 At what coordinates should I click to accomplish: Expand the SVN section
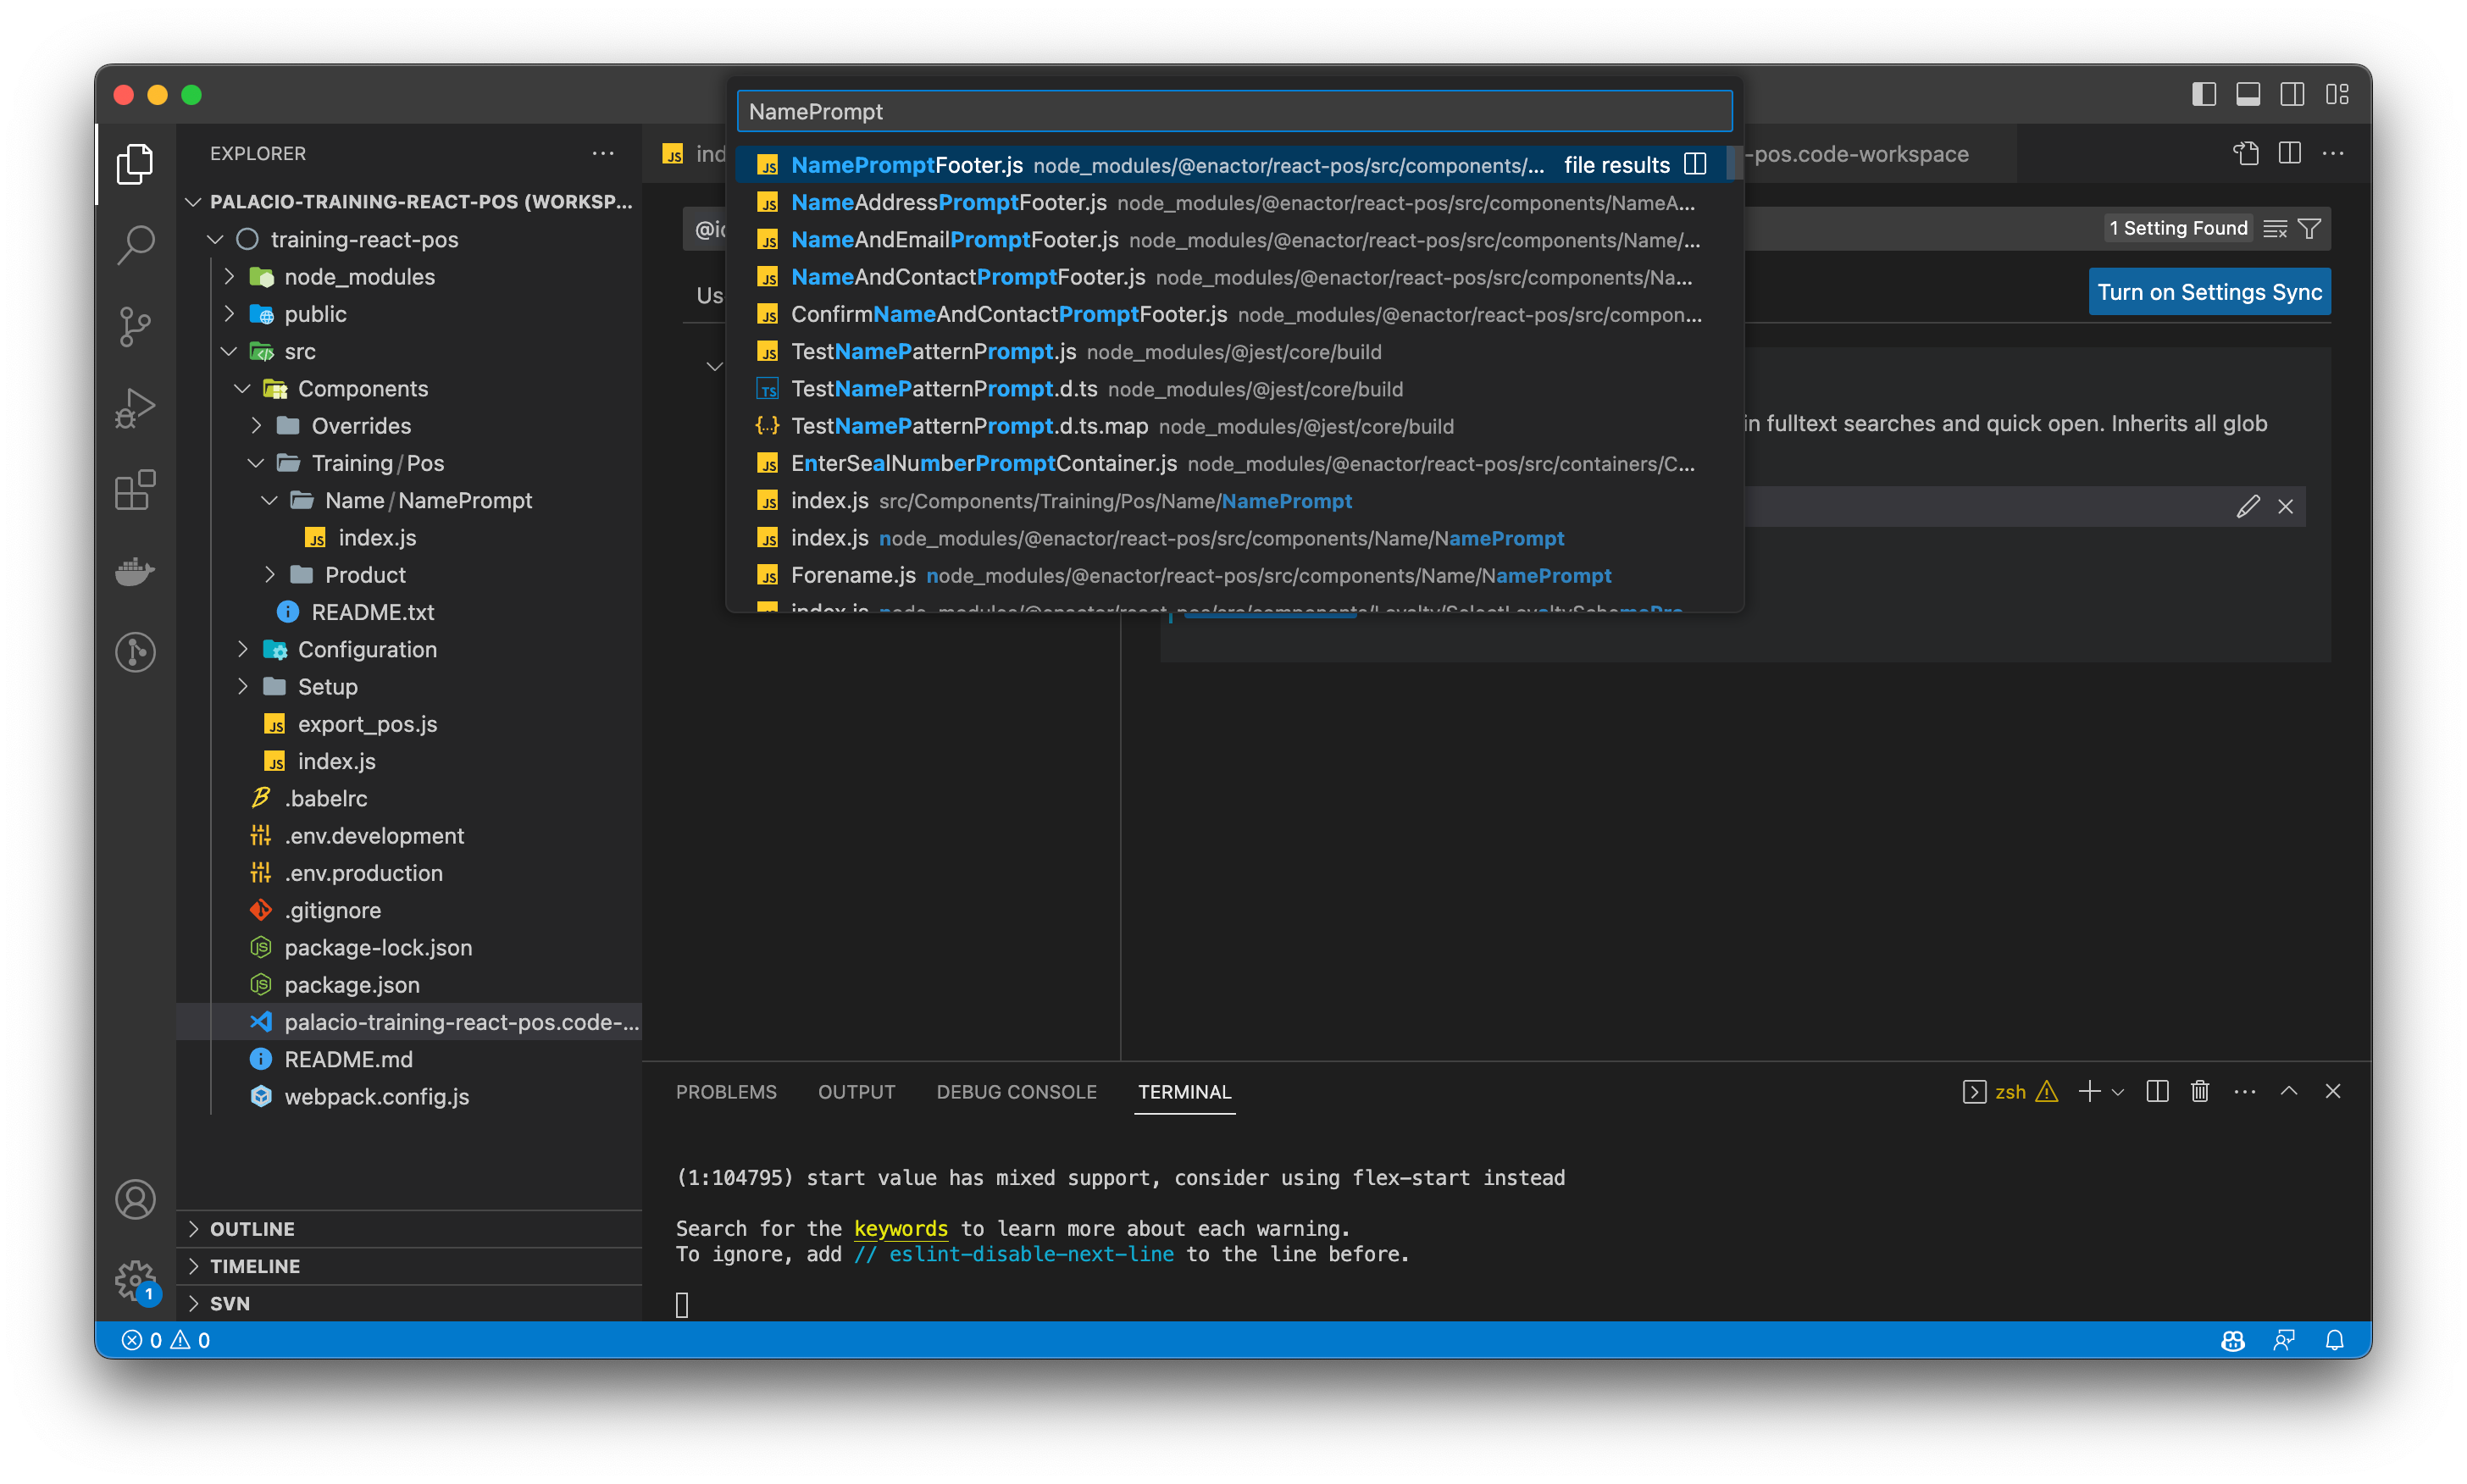pos(409,1303)
